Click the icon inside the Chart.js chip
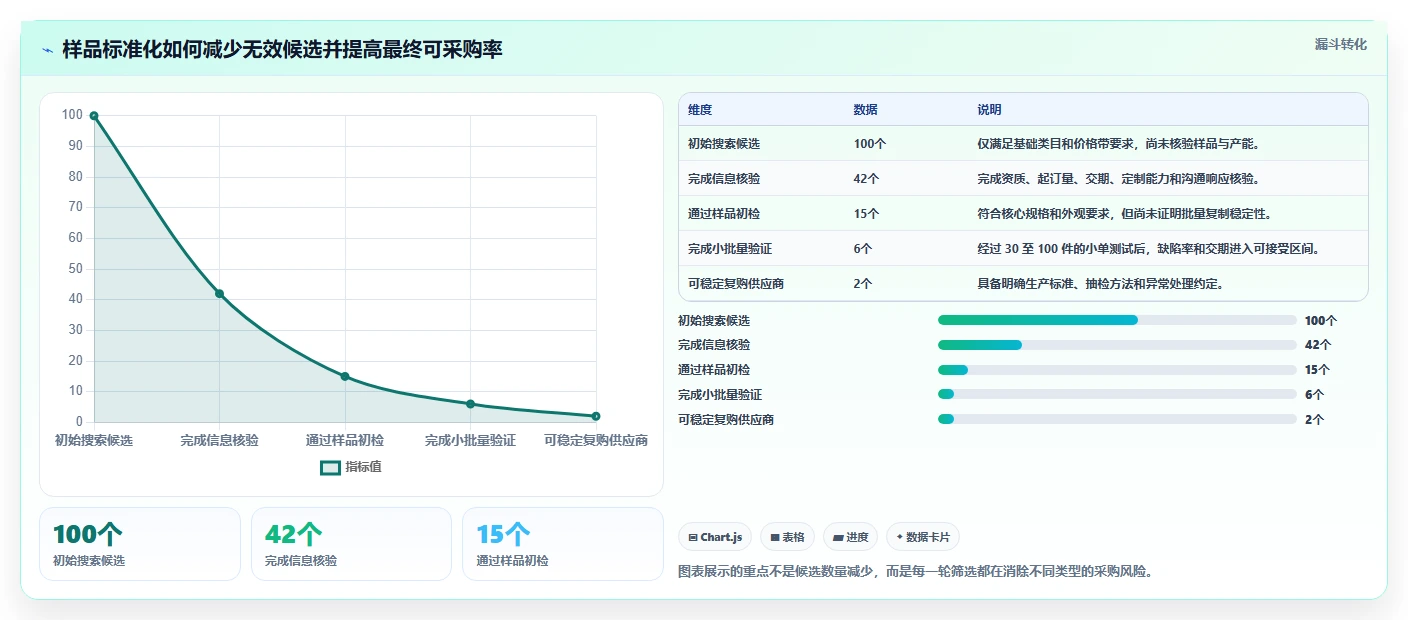1408x620 pixels. point(692,537)
